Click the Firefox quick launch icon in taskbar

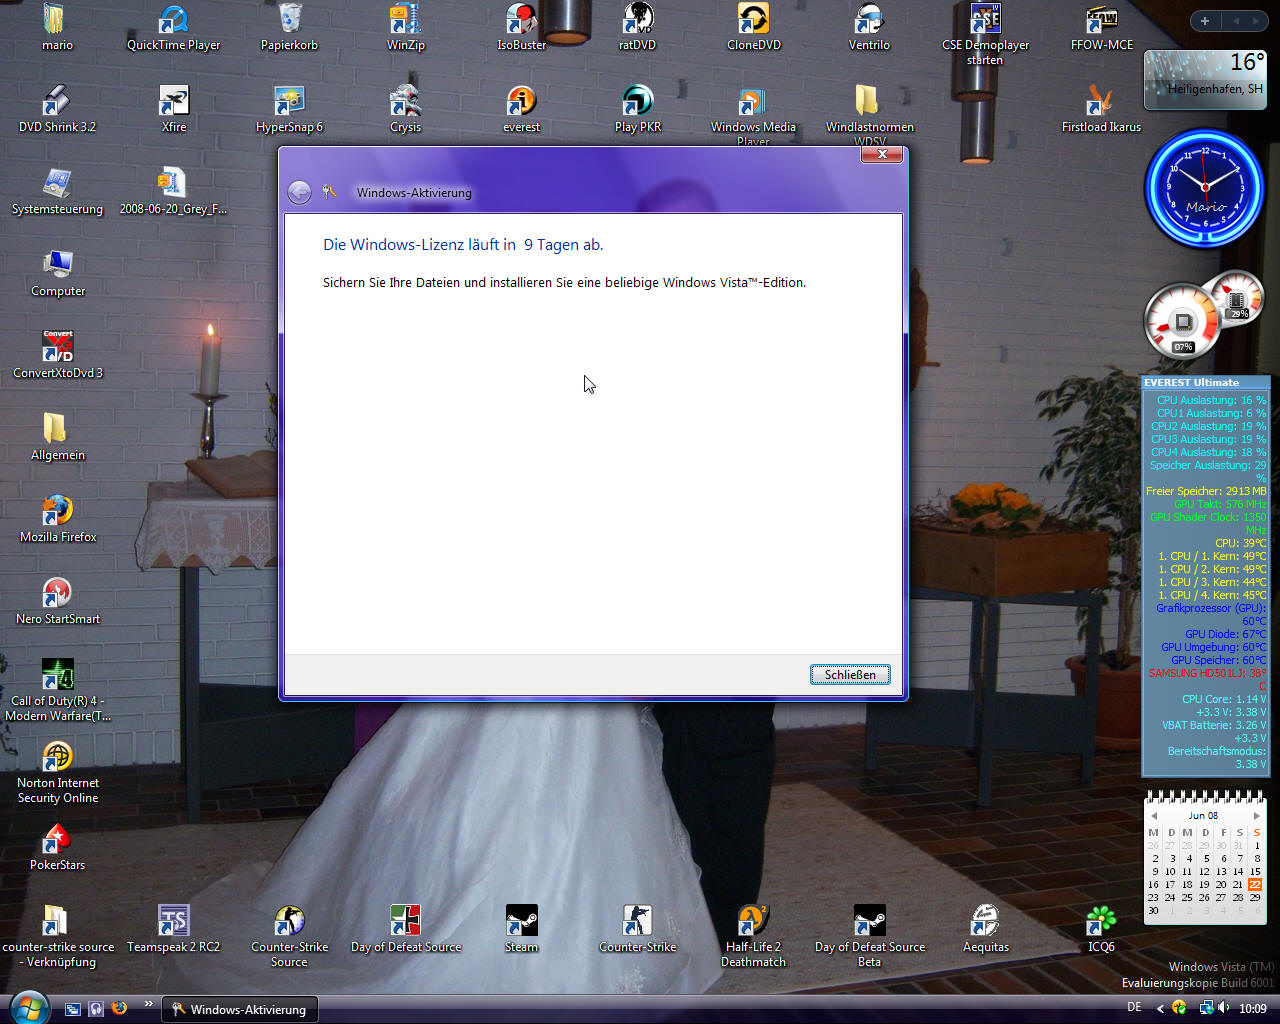[x=119, y=1008]
